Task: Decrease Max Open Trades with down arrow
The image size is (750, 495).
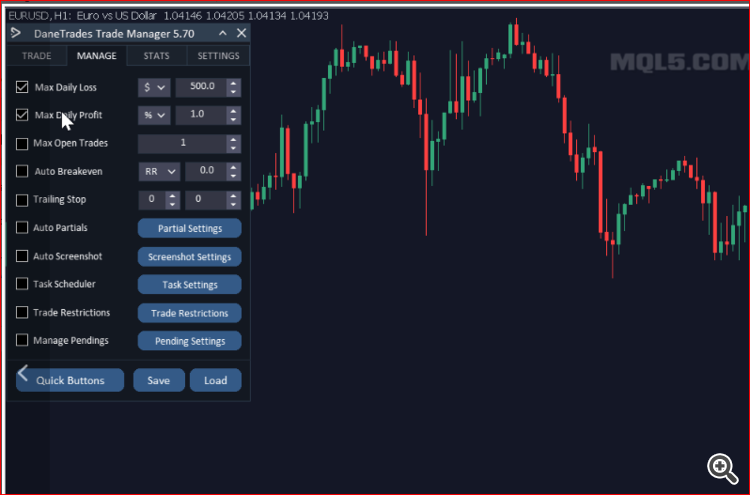Action: [233, 148]
